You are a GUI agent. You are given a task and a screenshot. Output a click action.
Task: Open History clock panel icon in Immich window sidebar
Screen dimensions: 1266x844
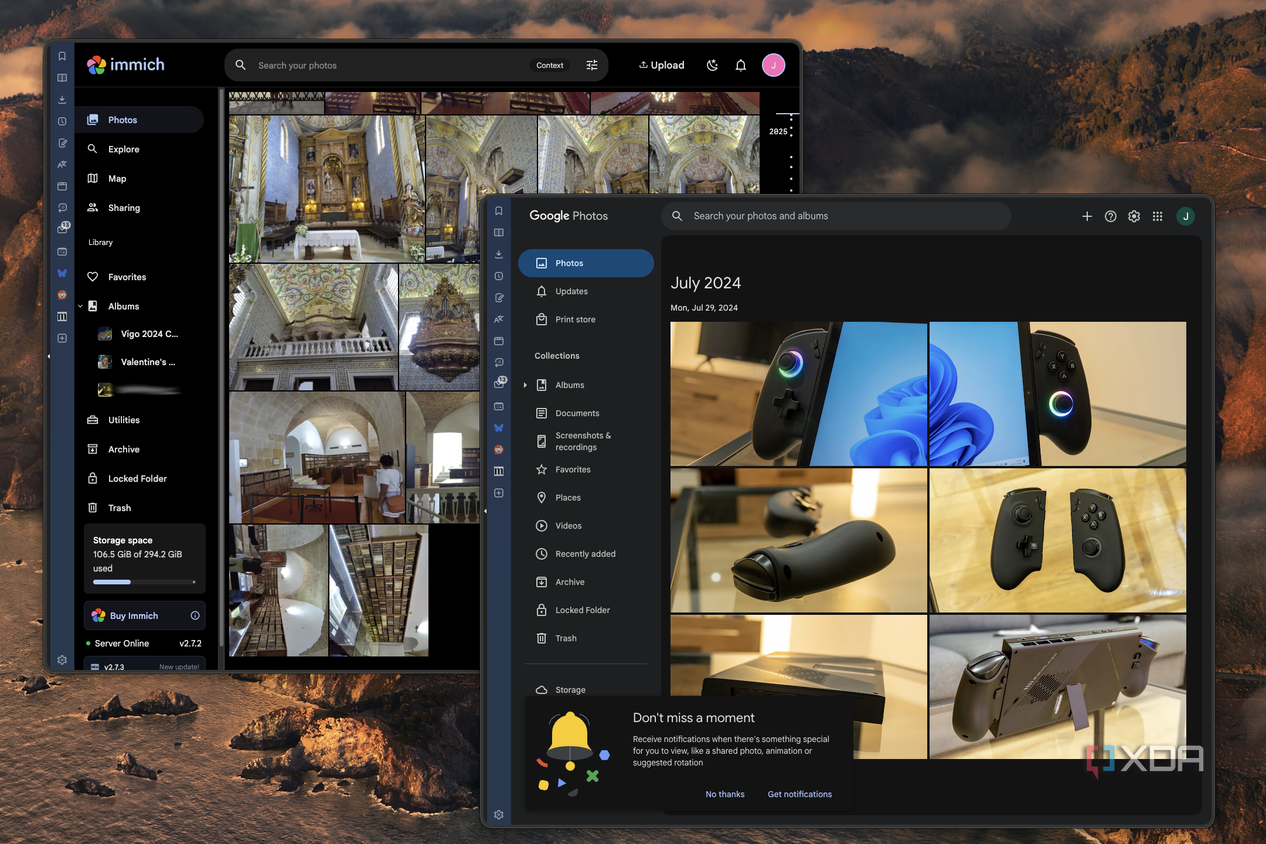[x=62, y=121]
